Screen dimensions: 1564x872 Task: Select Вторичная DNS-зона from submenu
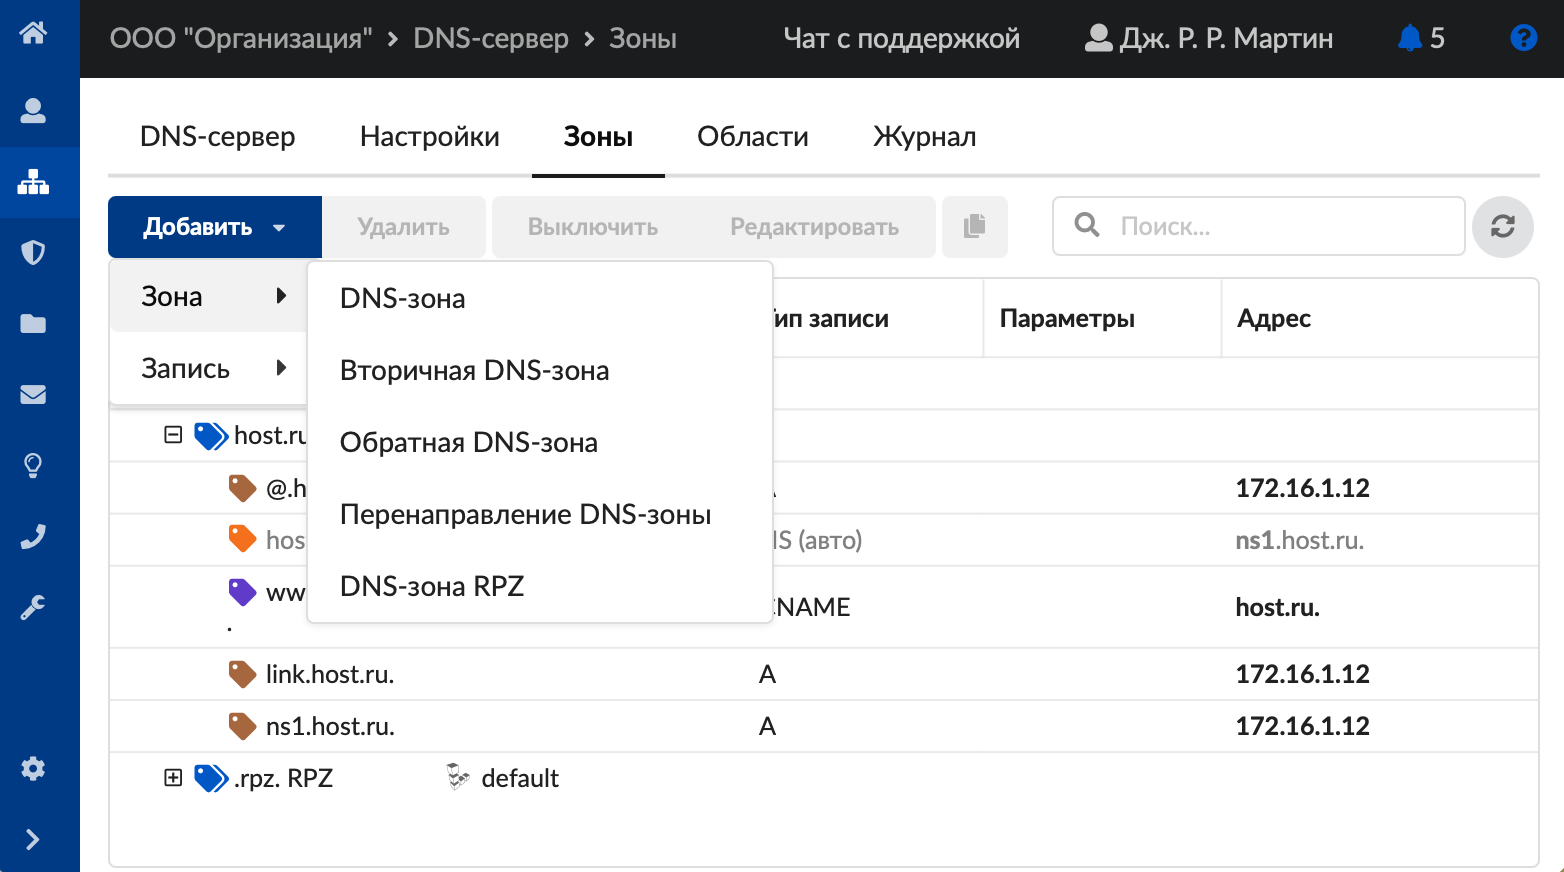(x=474, y=370)
